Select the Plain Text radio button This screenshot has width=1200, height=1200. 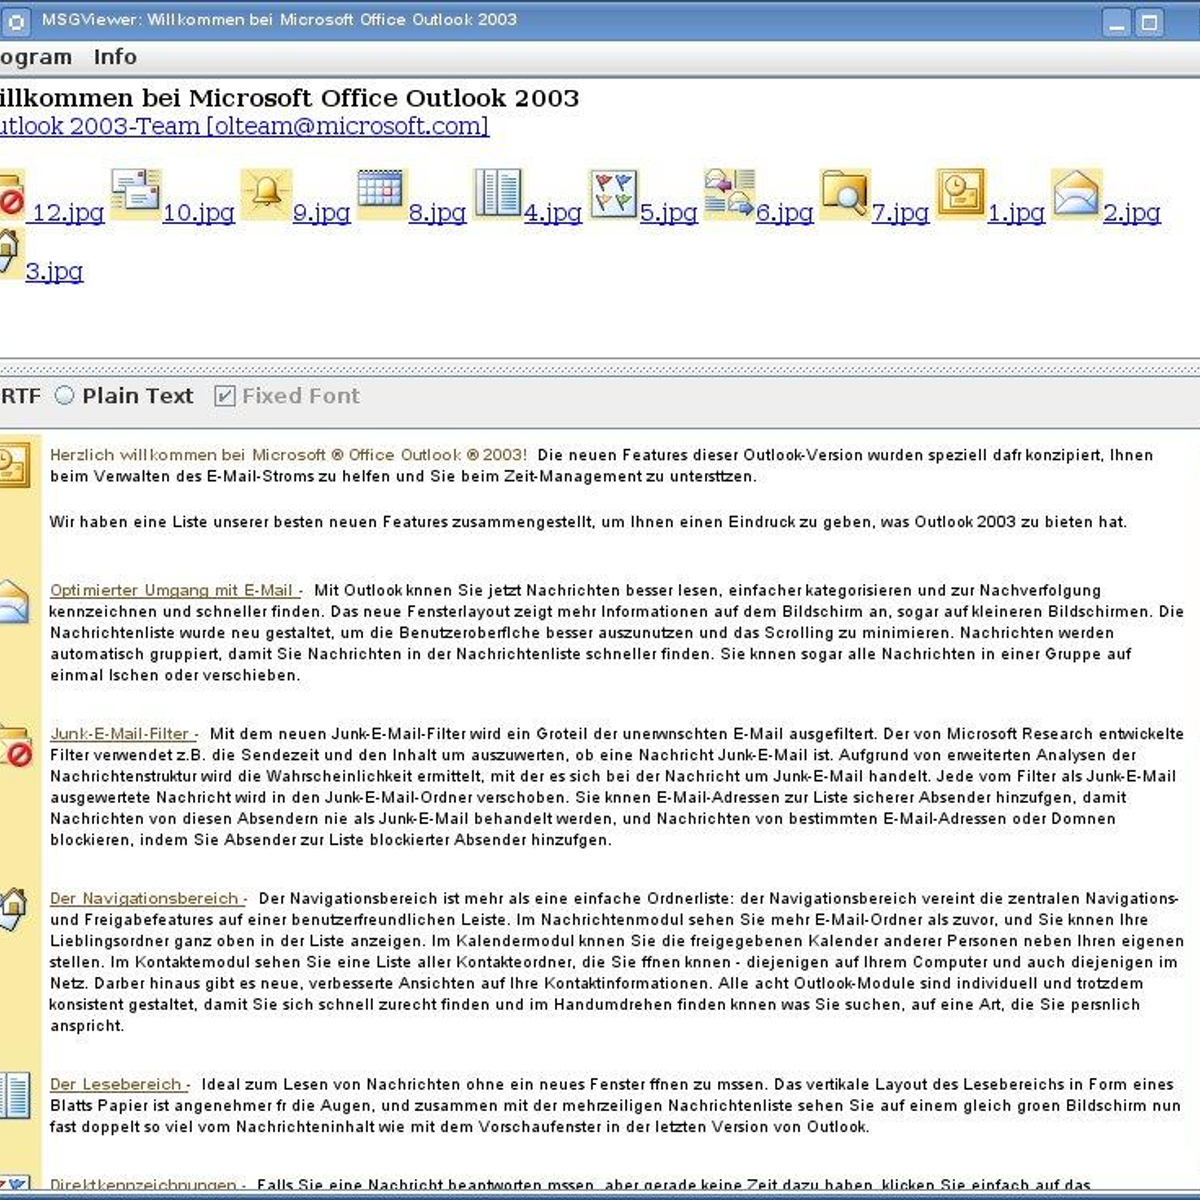click(65, 396)
